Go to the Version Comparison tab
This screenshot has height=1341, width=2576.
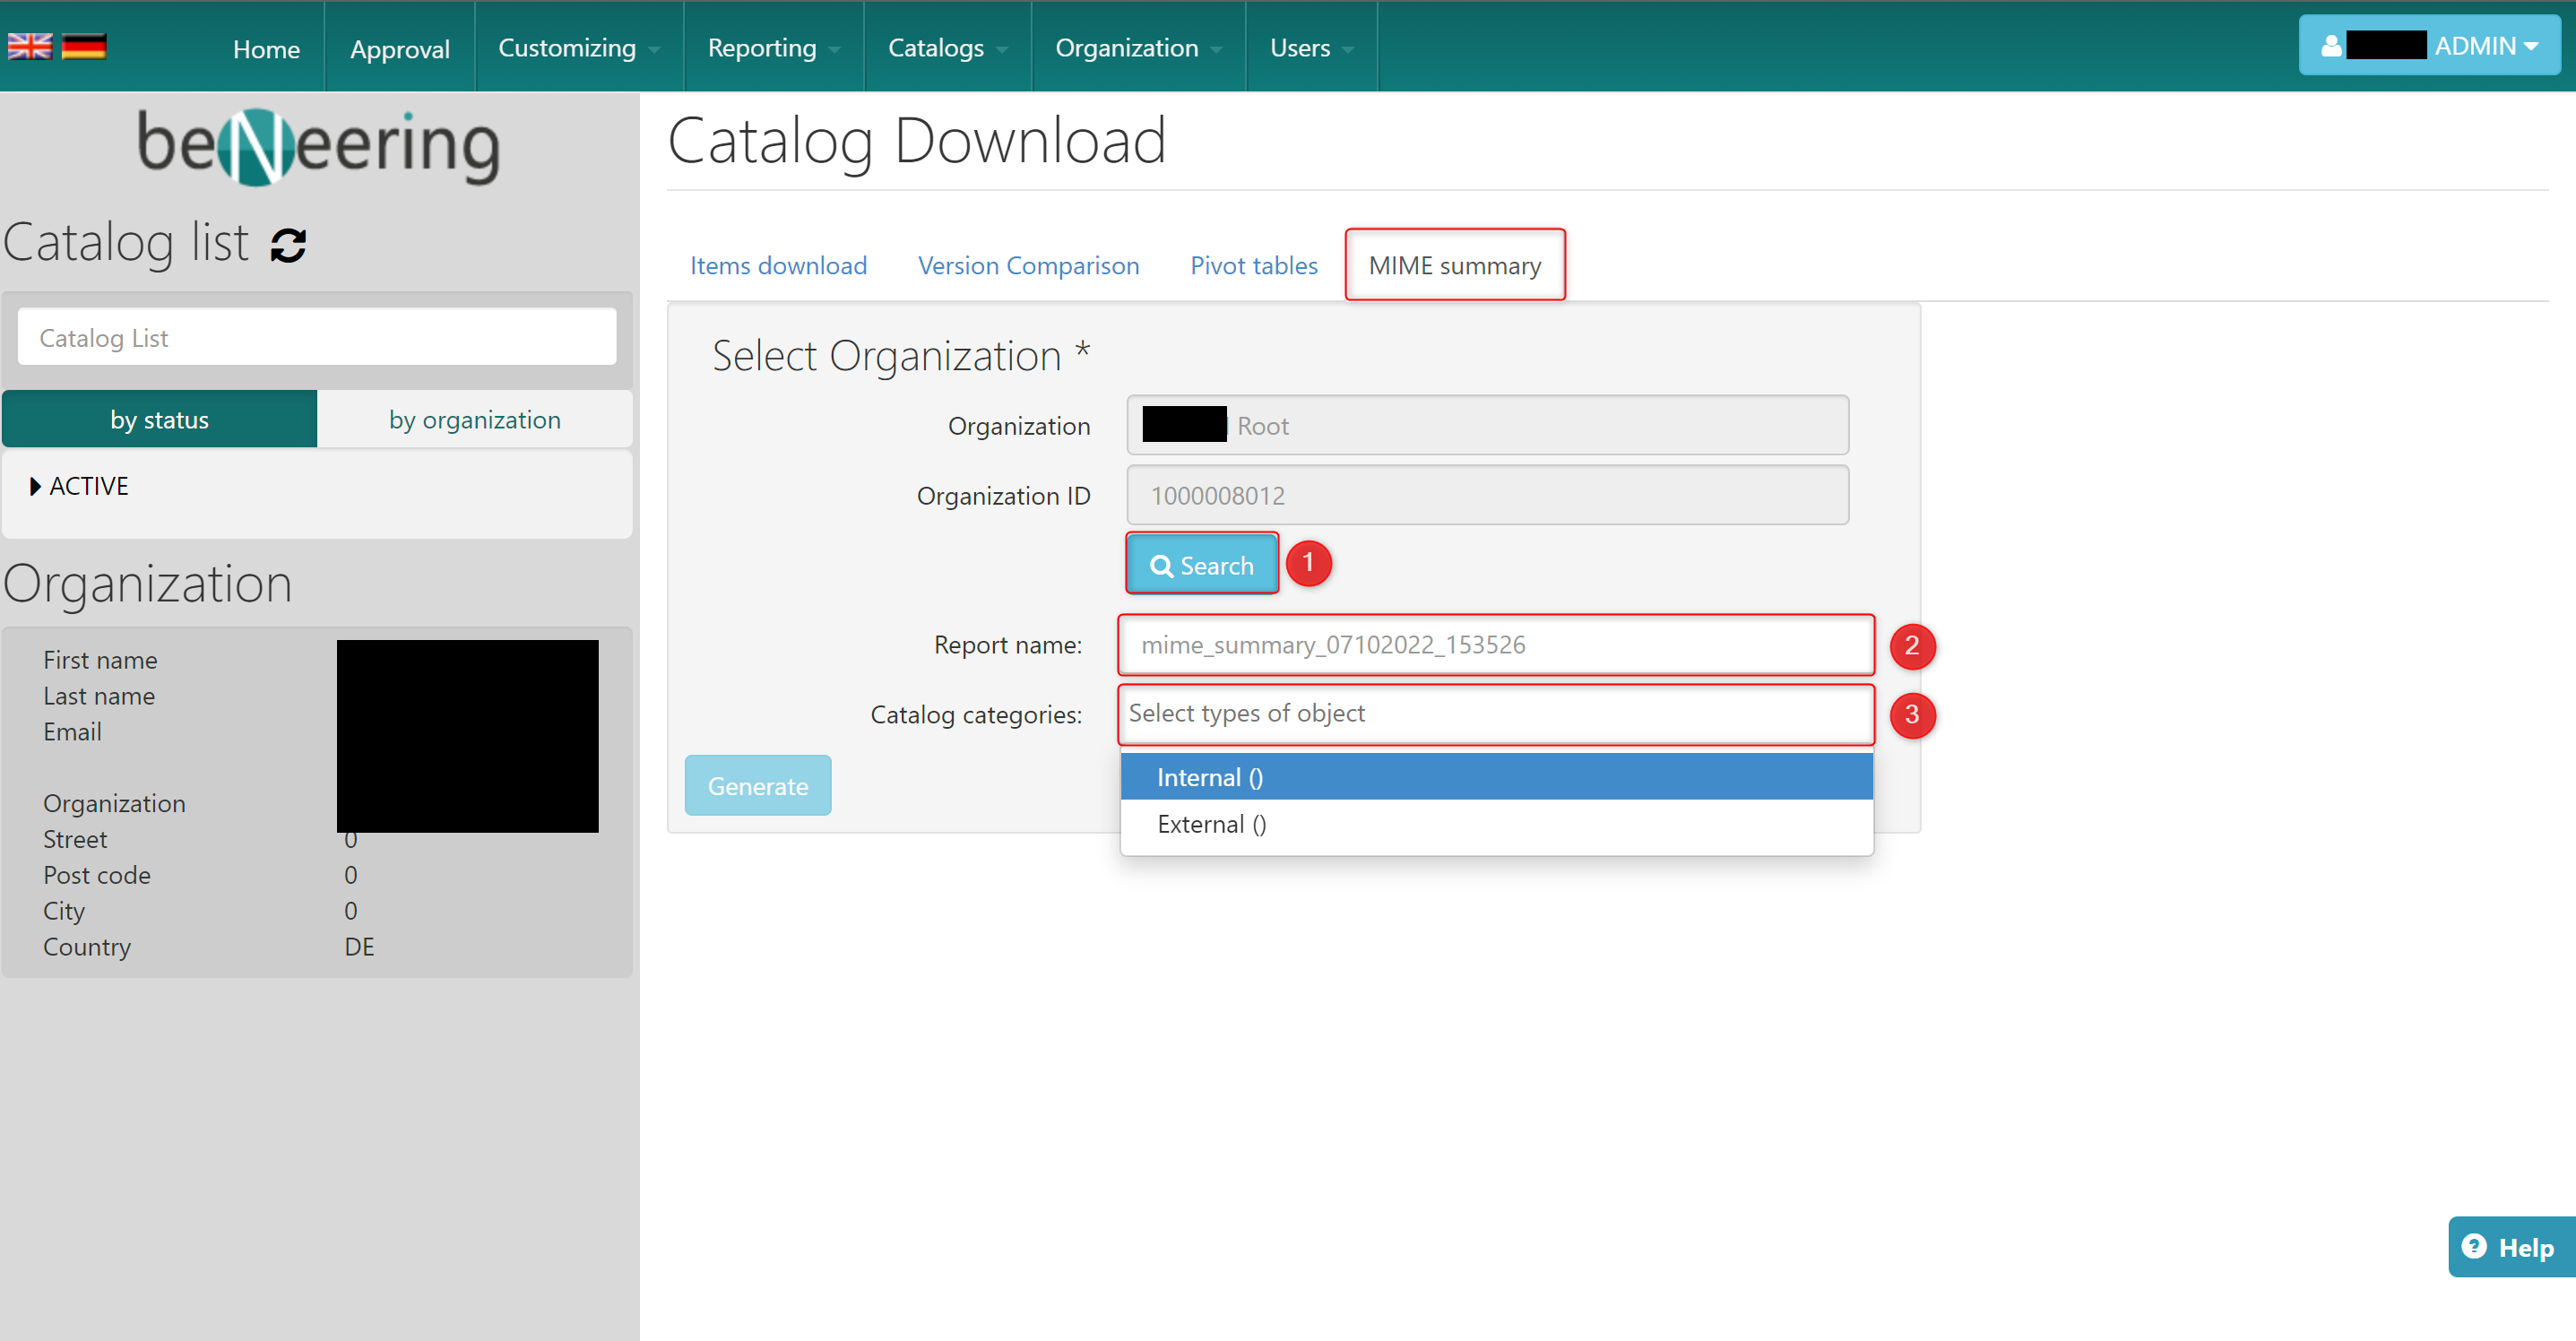pos(1028,266)
